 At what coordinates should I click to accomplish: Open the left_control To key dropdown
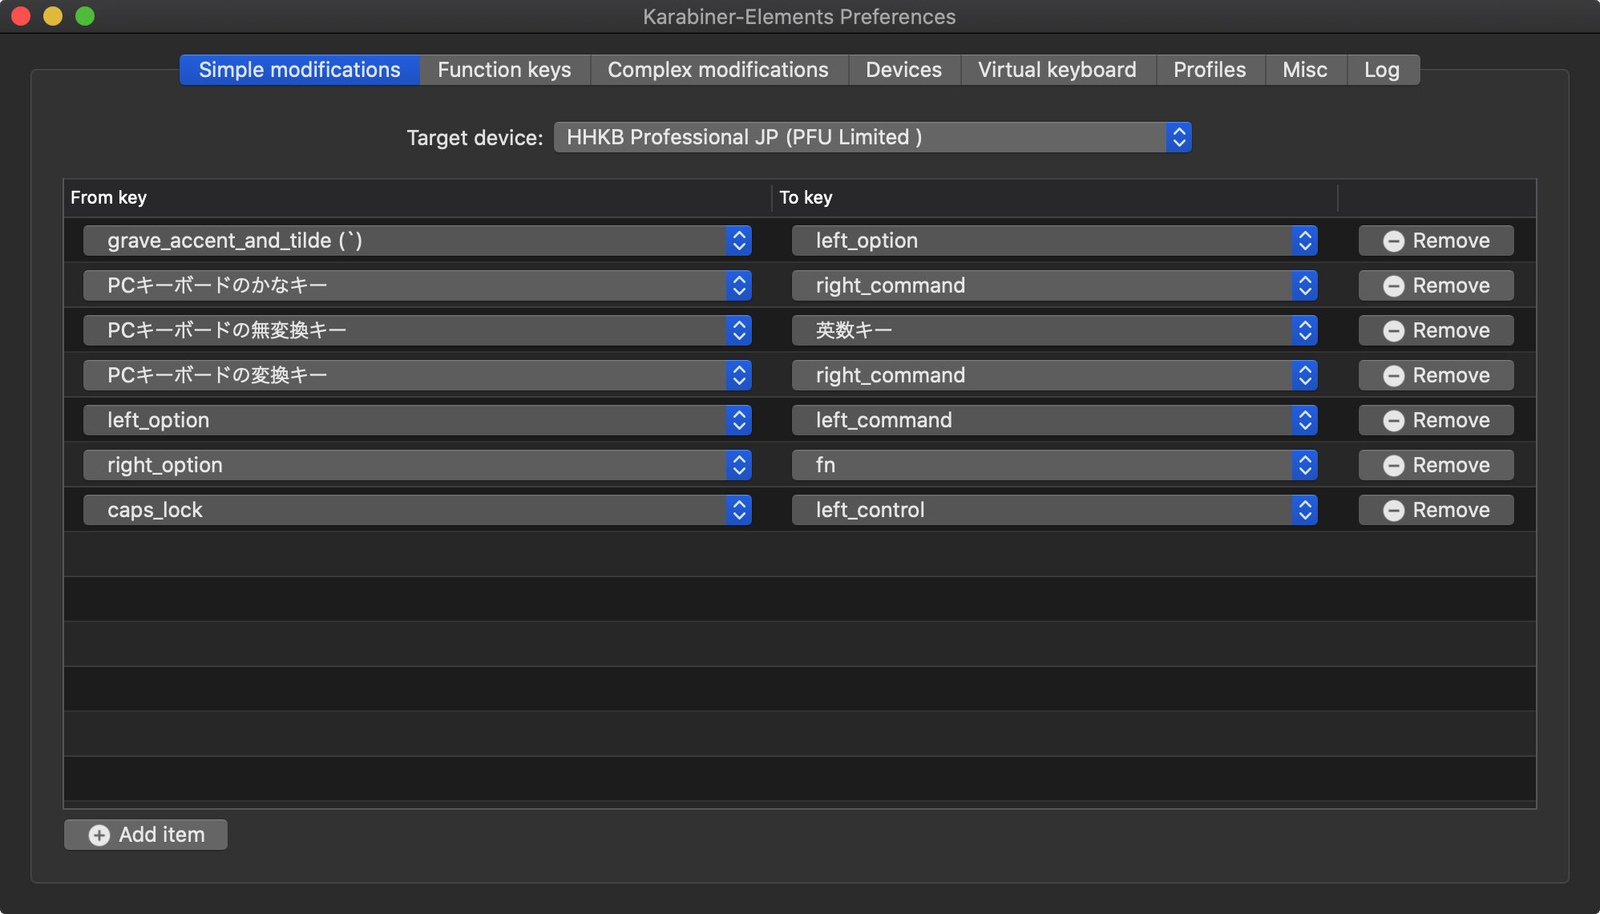(x=1054, y=510)
